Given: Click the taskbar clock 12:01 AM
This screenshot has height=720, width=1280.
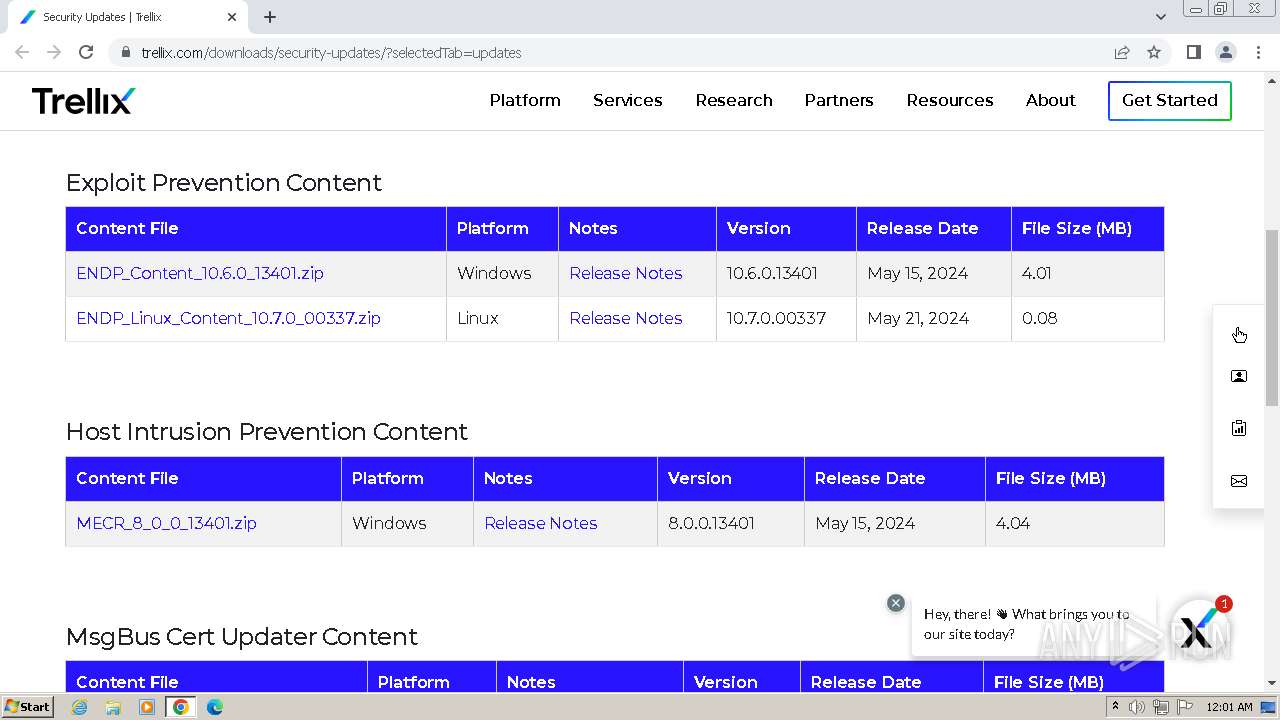Looking at the screenshot, I should [1229, 707].
